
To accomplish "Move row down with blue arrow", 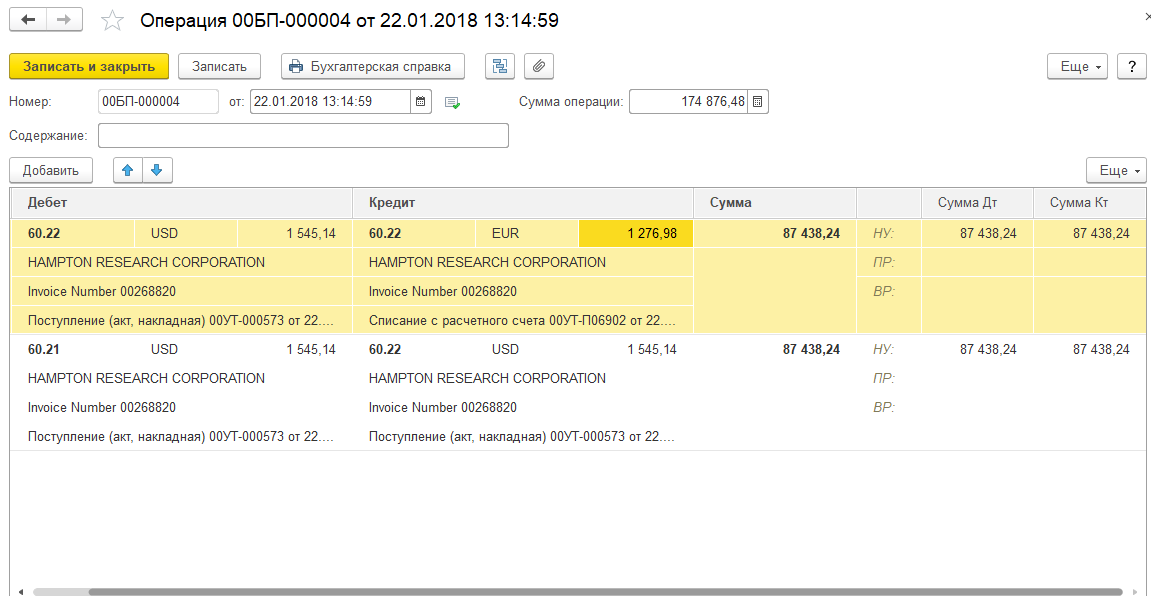I will 157,171.
